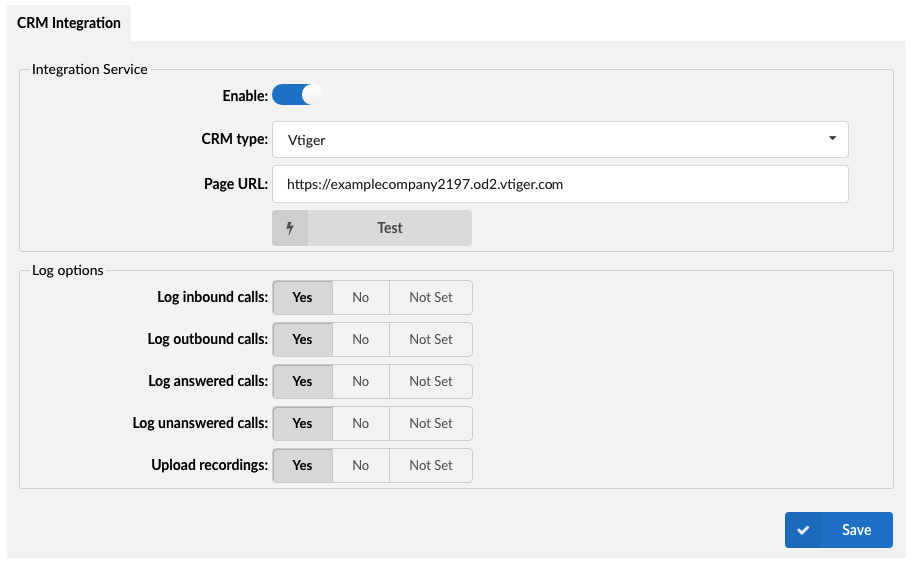Image resolution: width=911 pixels, height=565 pixels.
Task: Toggle the Enable integration switch
Action: (297, 95)
